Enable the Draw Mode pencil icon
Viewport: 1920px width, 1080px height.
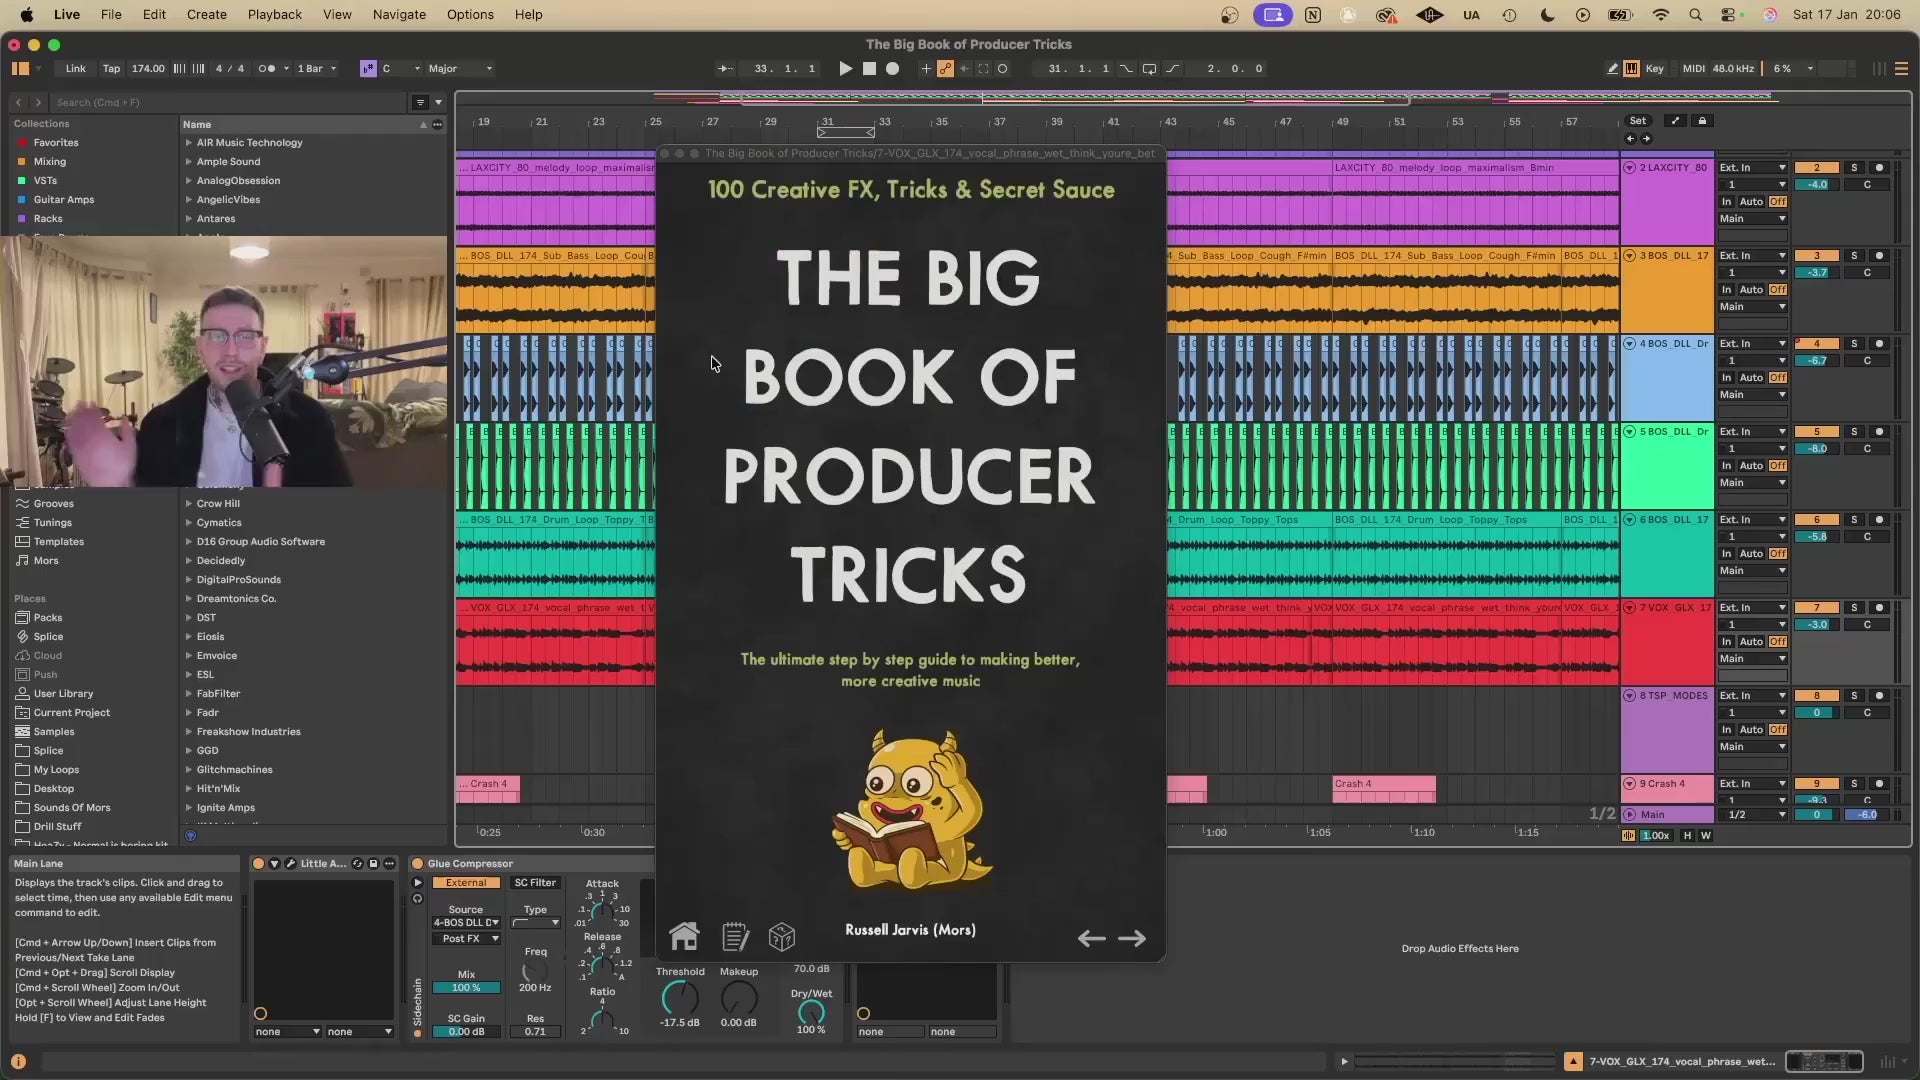tap(1612, 69)
